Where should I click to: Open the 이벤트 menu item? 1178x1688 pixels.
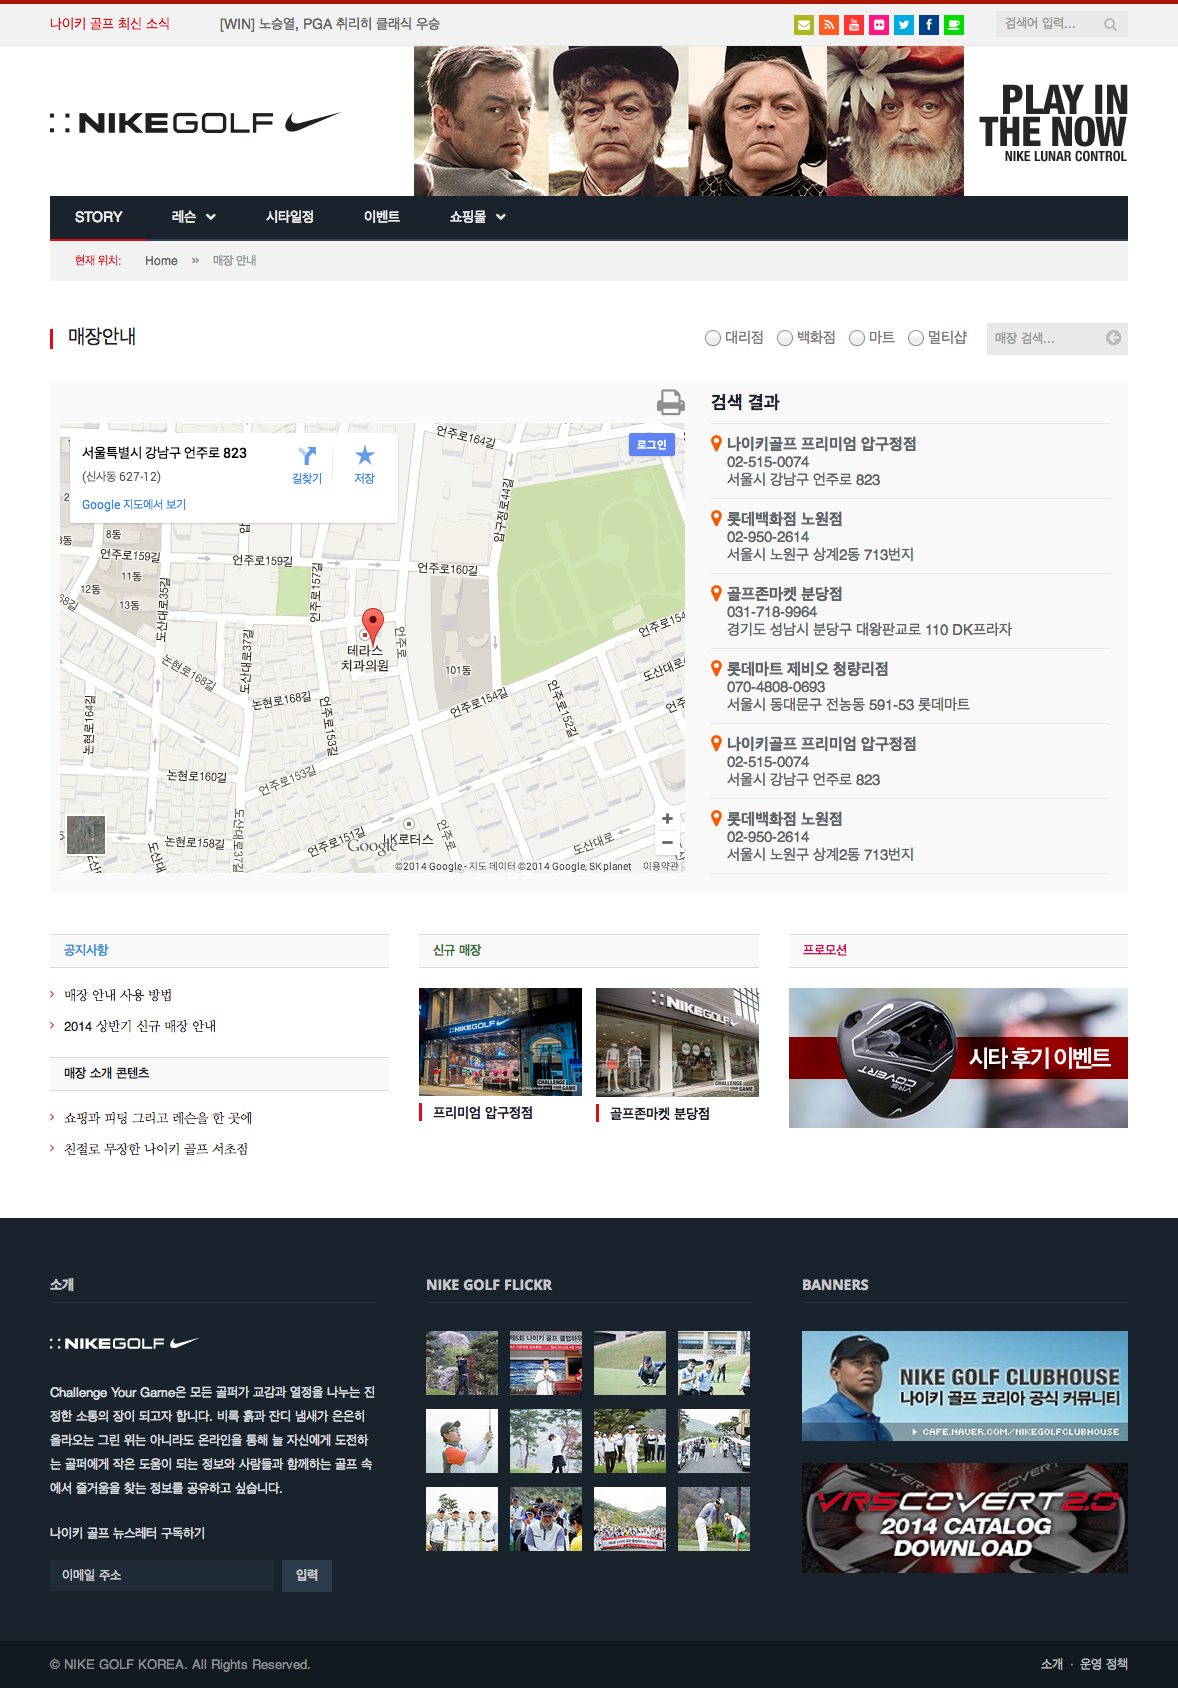[382, 217]
